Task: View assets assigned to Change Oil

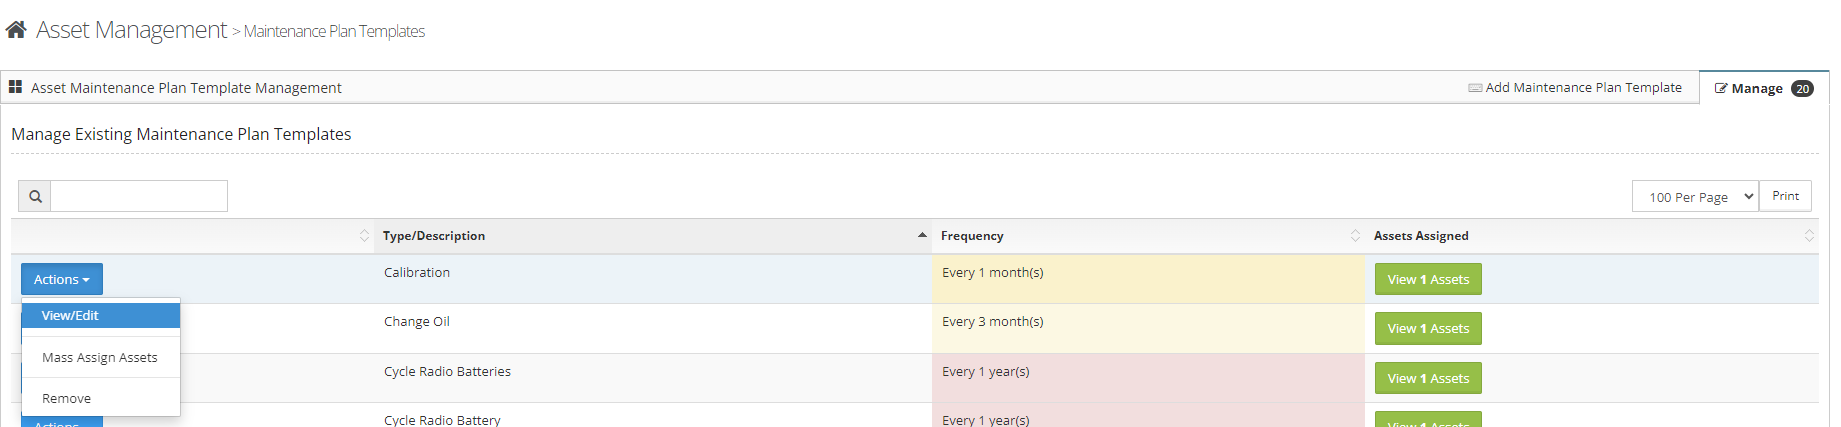Action: click(1427, 329)
